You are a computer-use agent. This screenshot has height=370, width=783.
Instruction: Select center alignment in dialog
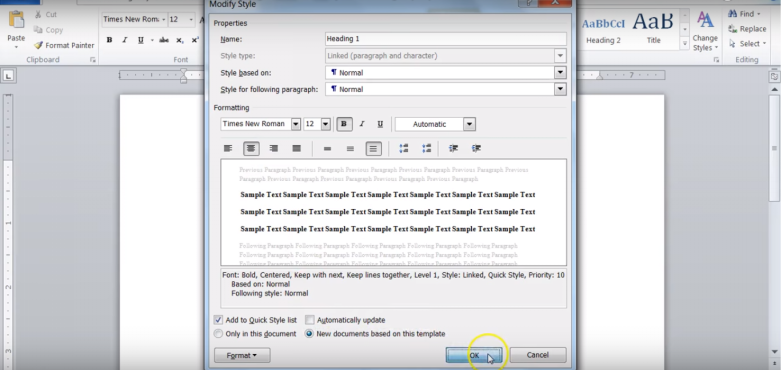click(251, 148)
